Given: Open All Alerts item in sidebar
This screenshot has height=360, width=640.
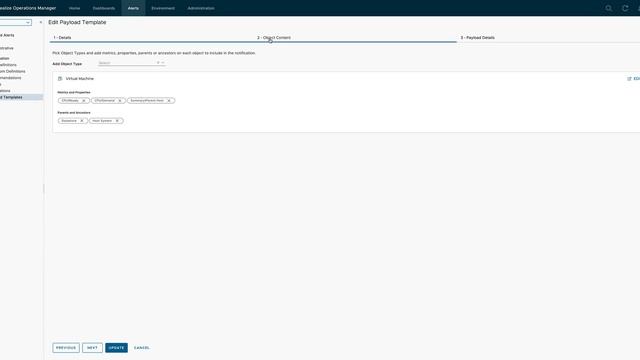Looking at the screenshot, I should [x=7, y=36].
